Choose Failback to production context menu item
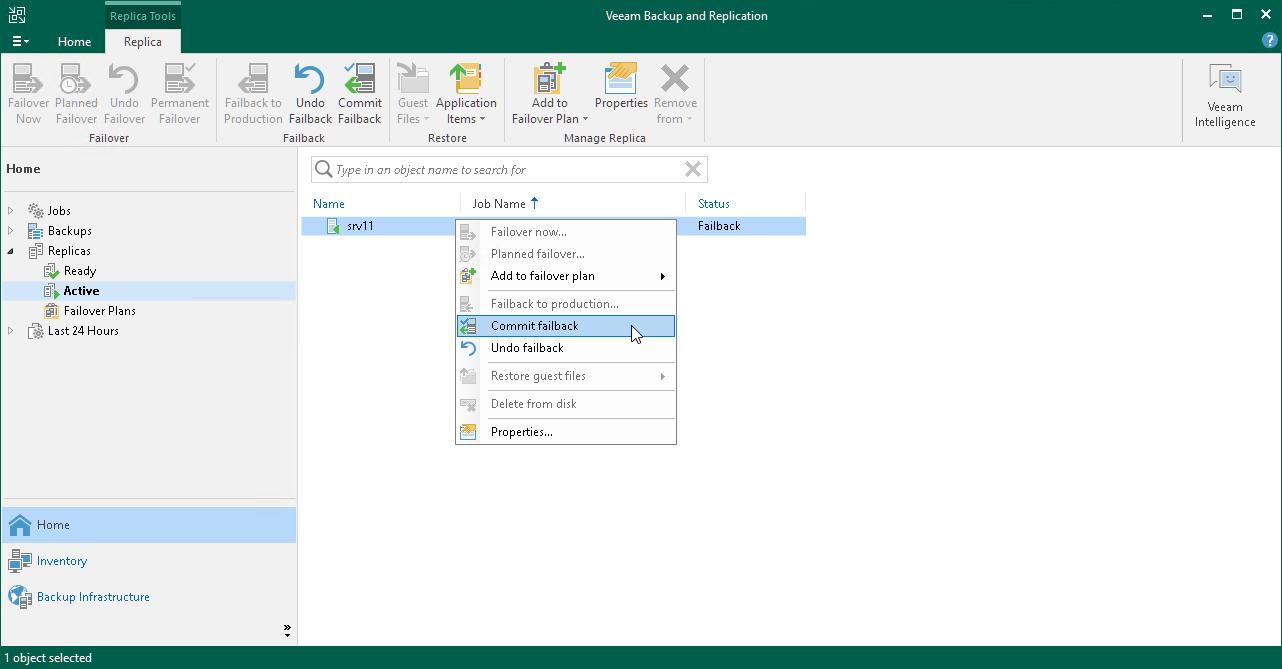 tap(566, 304)
